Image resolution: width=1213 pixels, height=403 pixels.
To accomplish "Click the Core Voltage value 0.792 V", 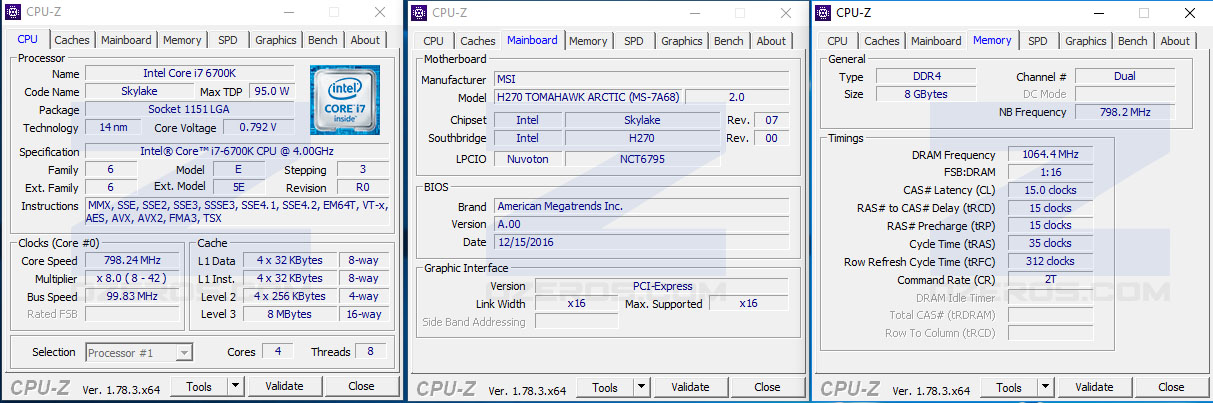I will click(x=258, y=127).
